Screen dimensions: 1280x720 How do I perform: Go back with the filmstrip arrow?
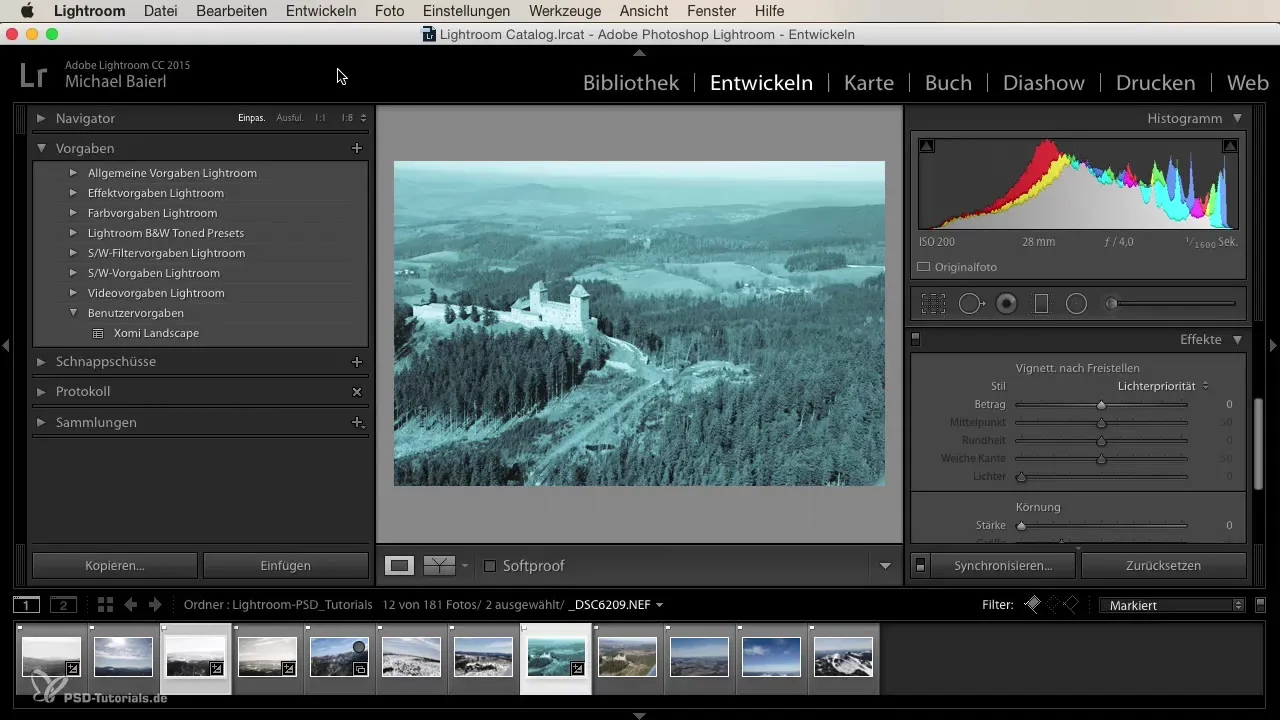(x=130, y=604)
